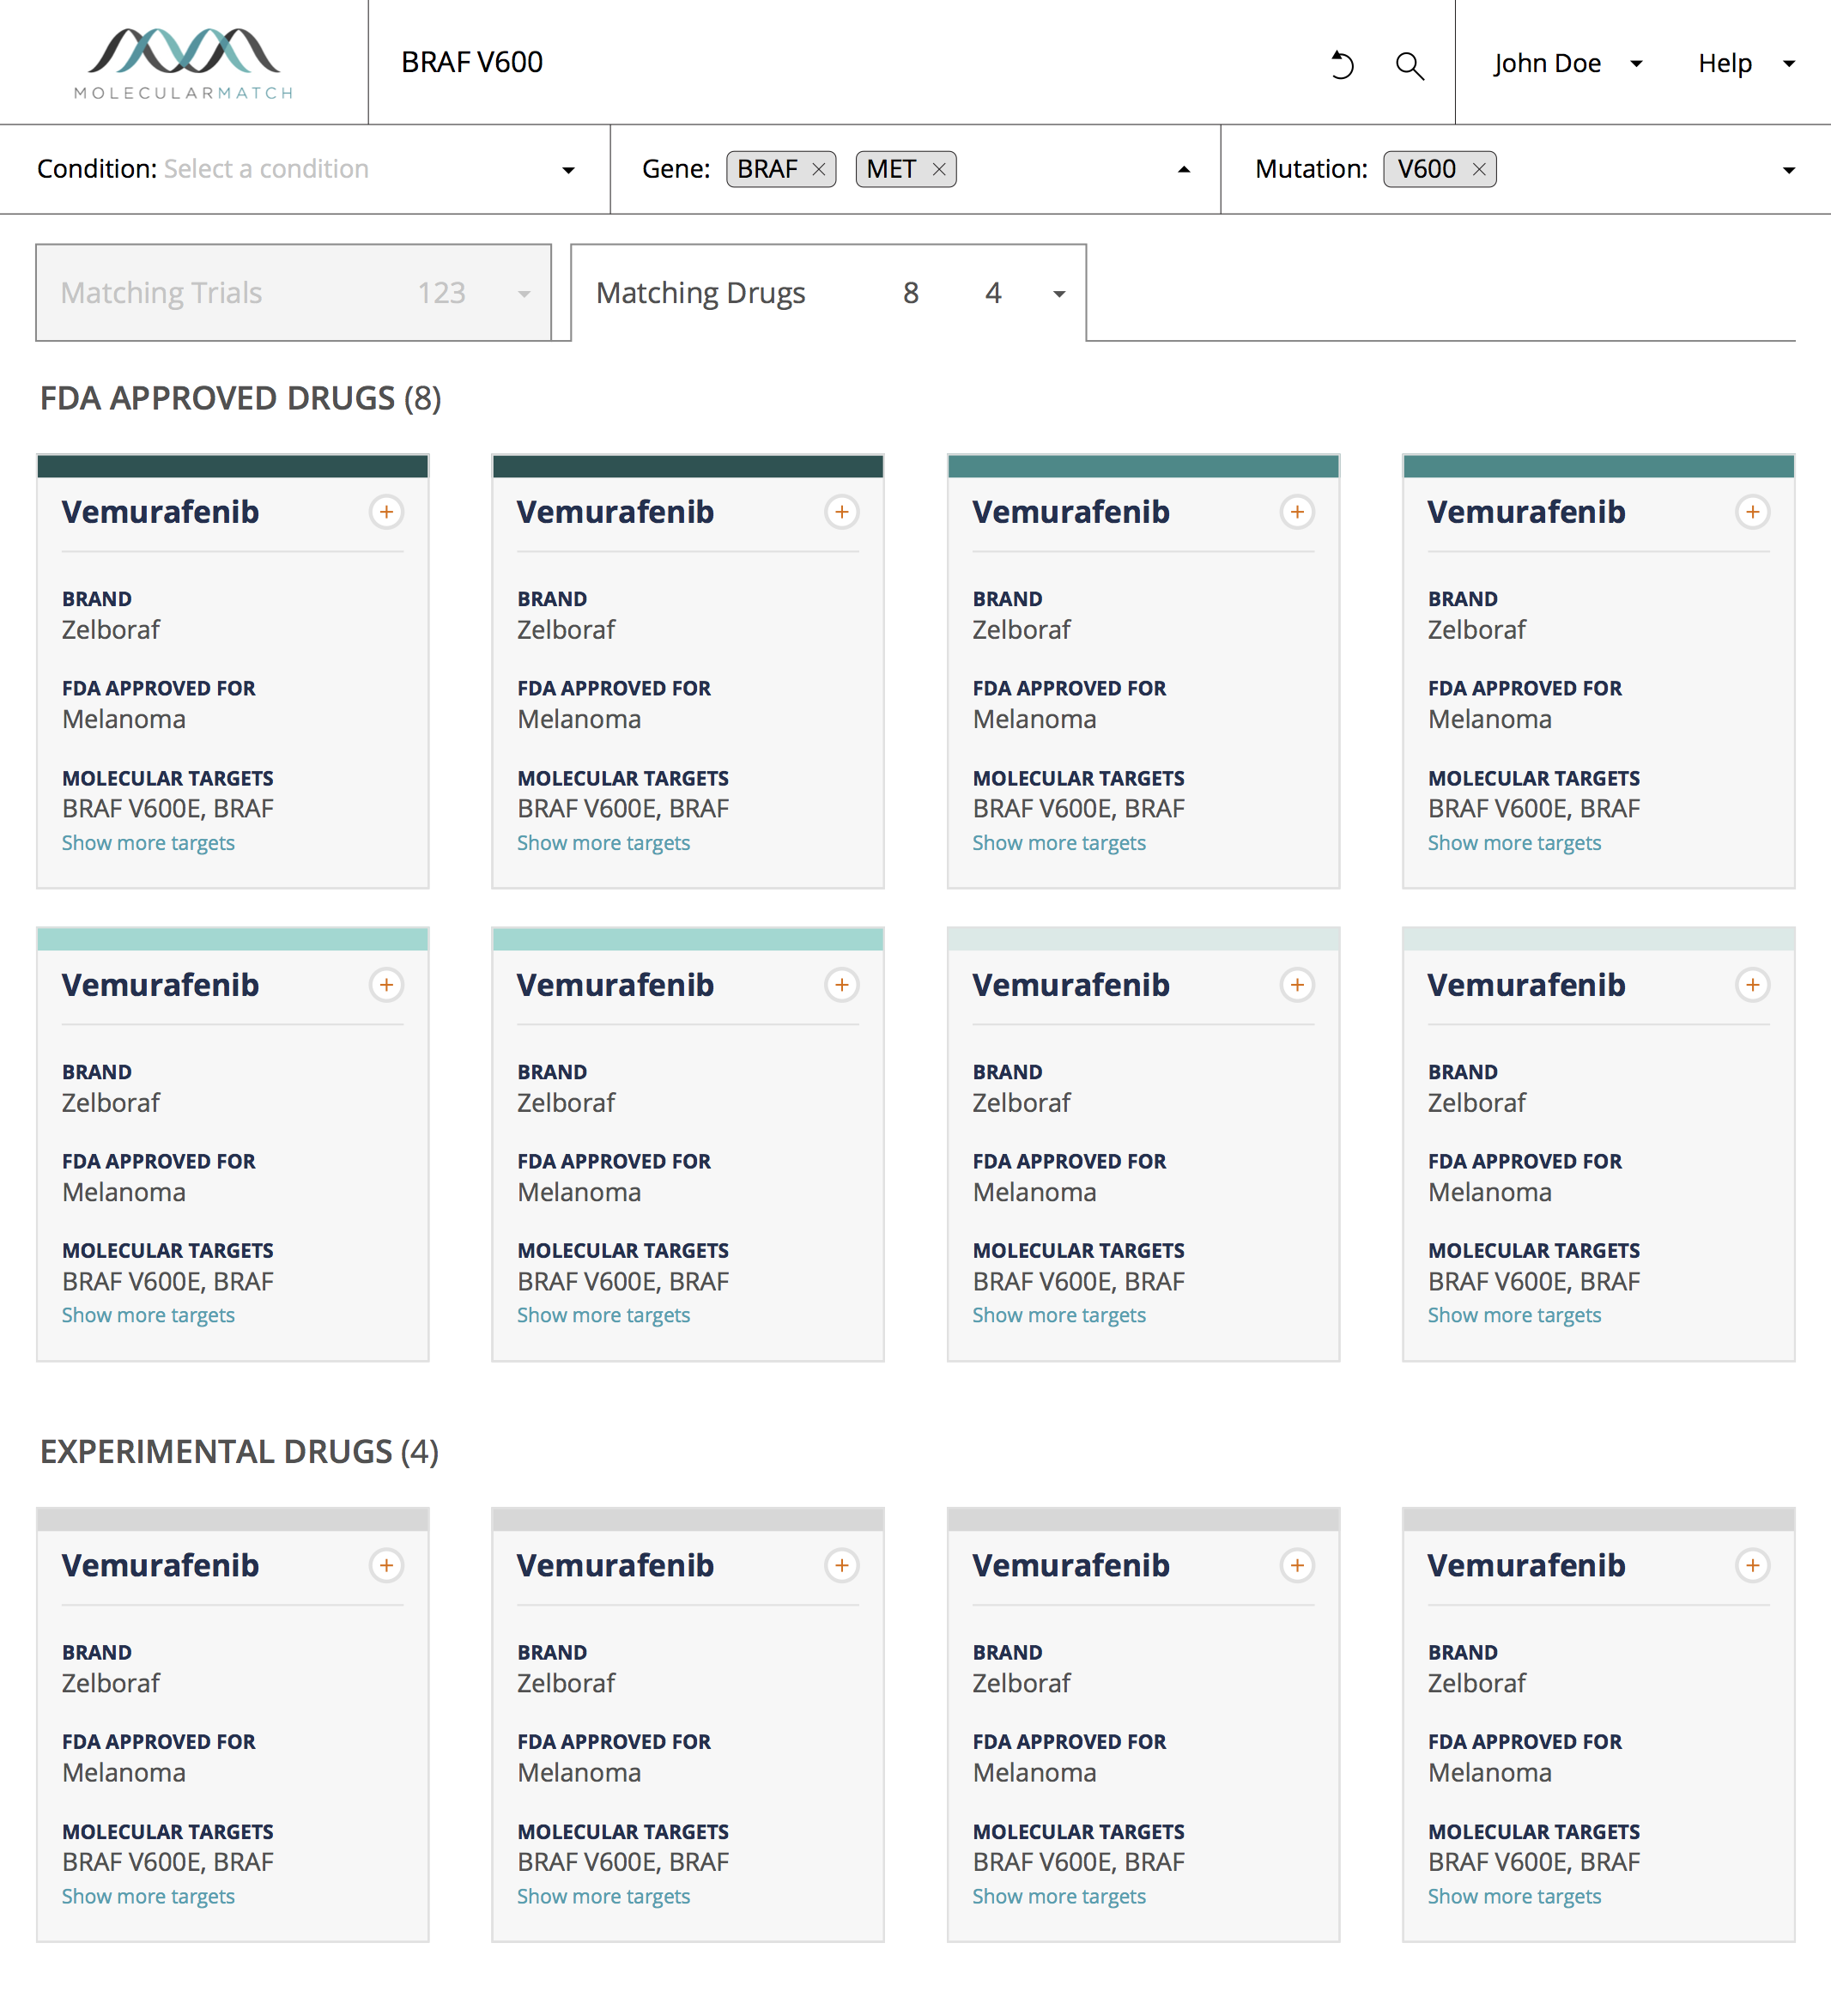Expand seventh FDA approved card's plus icon

pyautogui.click(x=1297, y=985)
